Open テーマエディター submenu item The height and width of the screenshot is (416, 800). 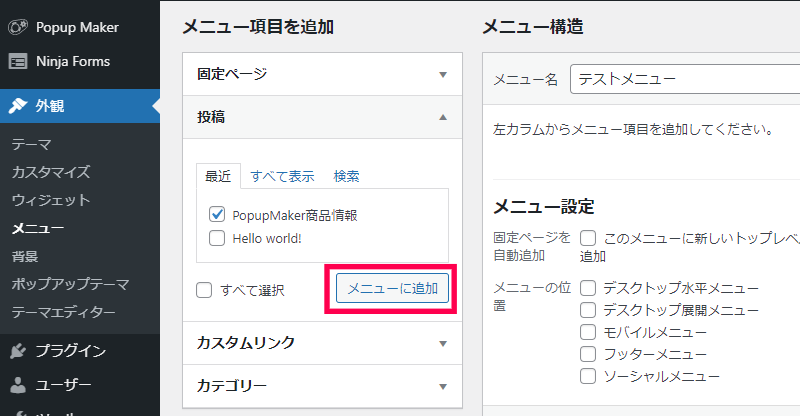tap(64, 312)
